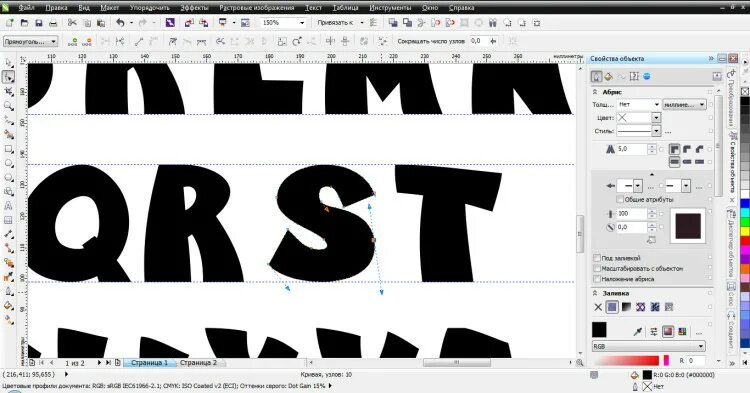Image resolution: width=750 pixels, height=393 pixels.
Task: Select the Ellipse tool in toolbox
Action: [x=9, y=164]
